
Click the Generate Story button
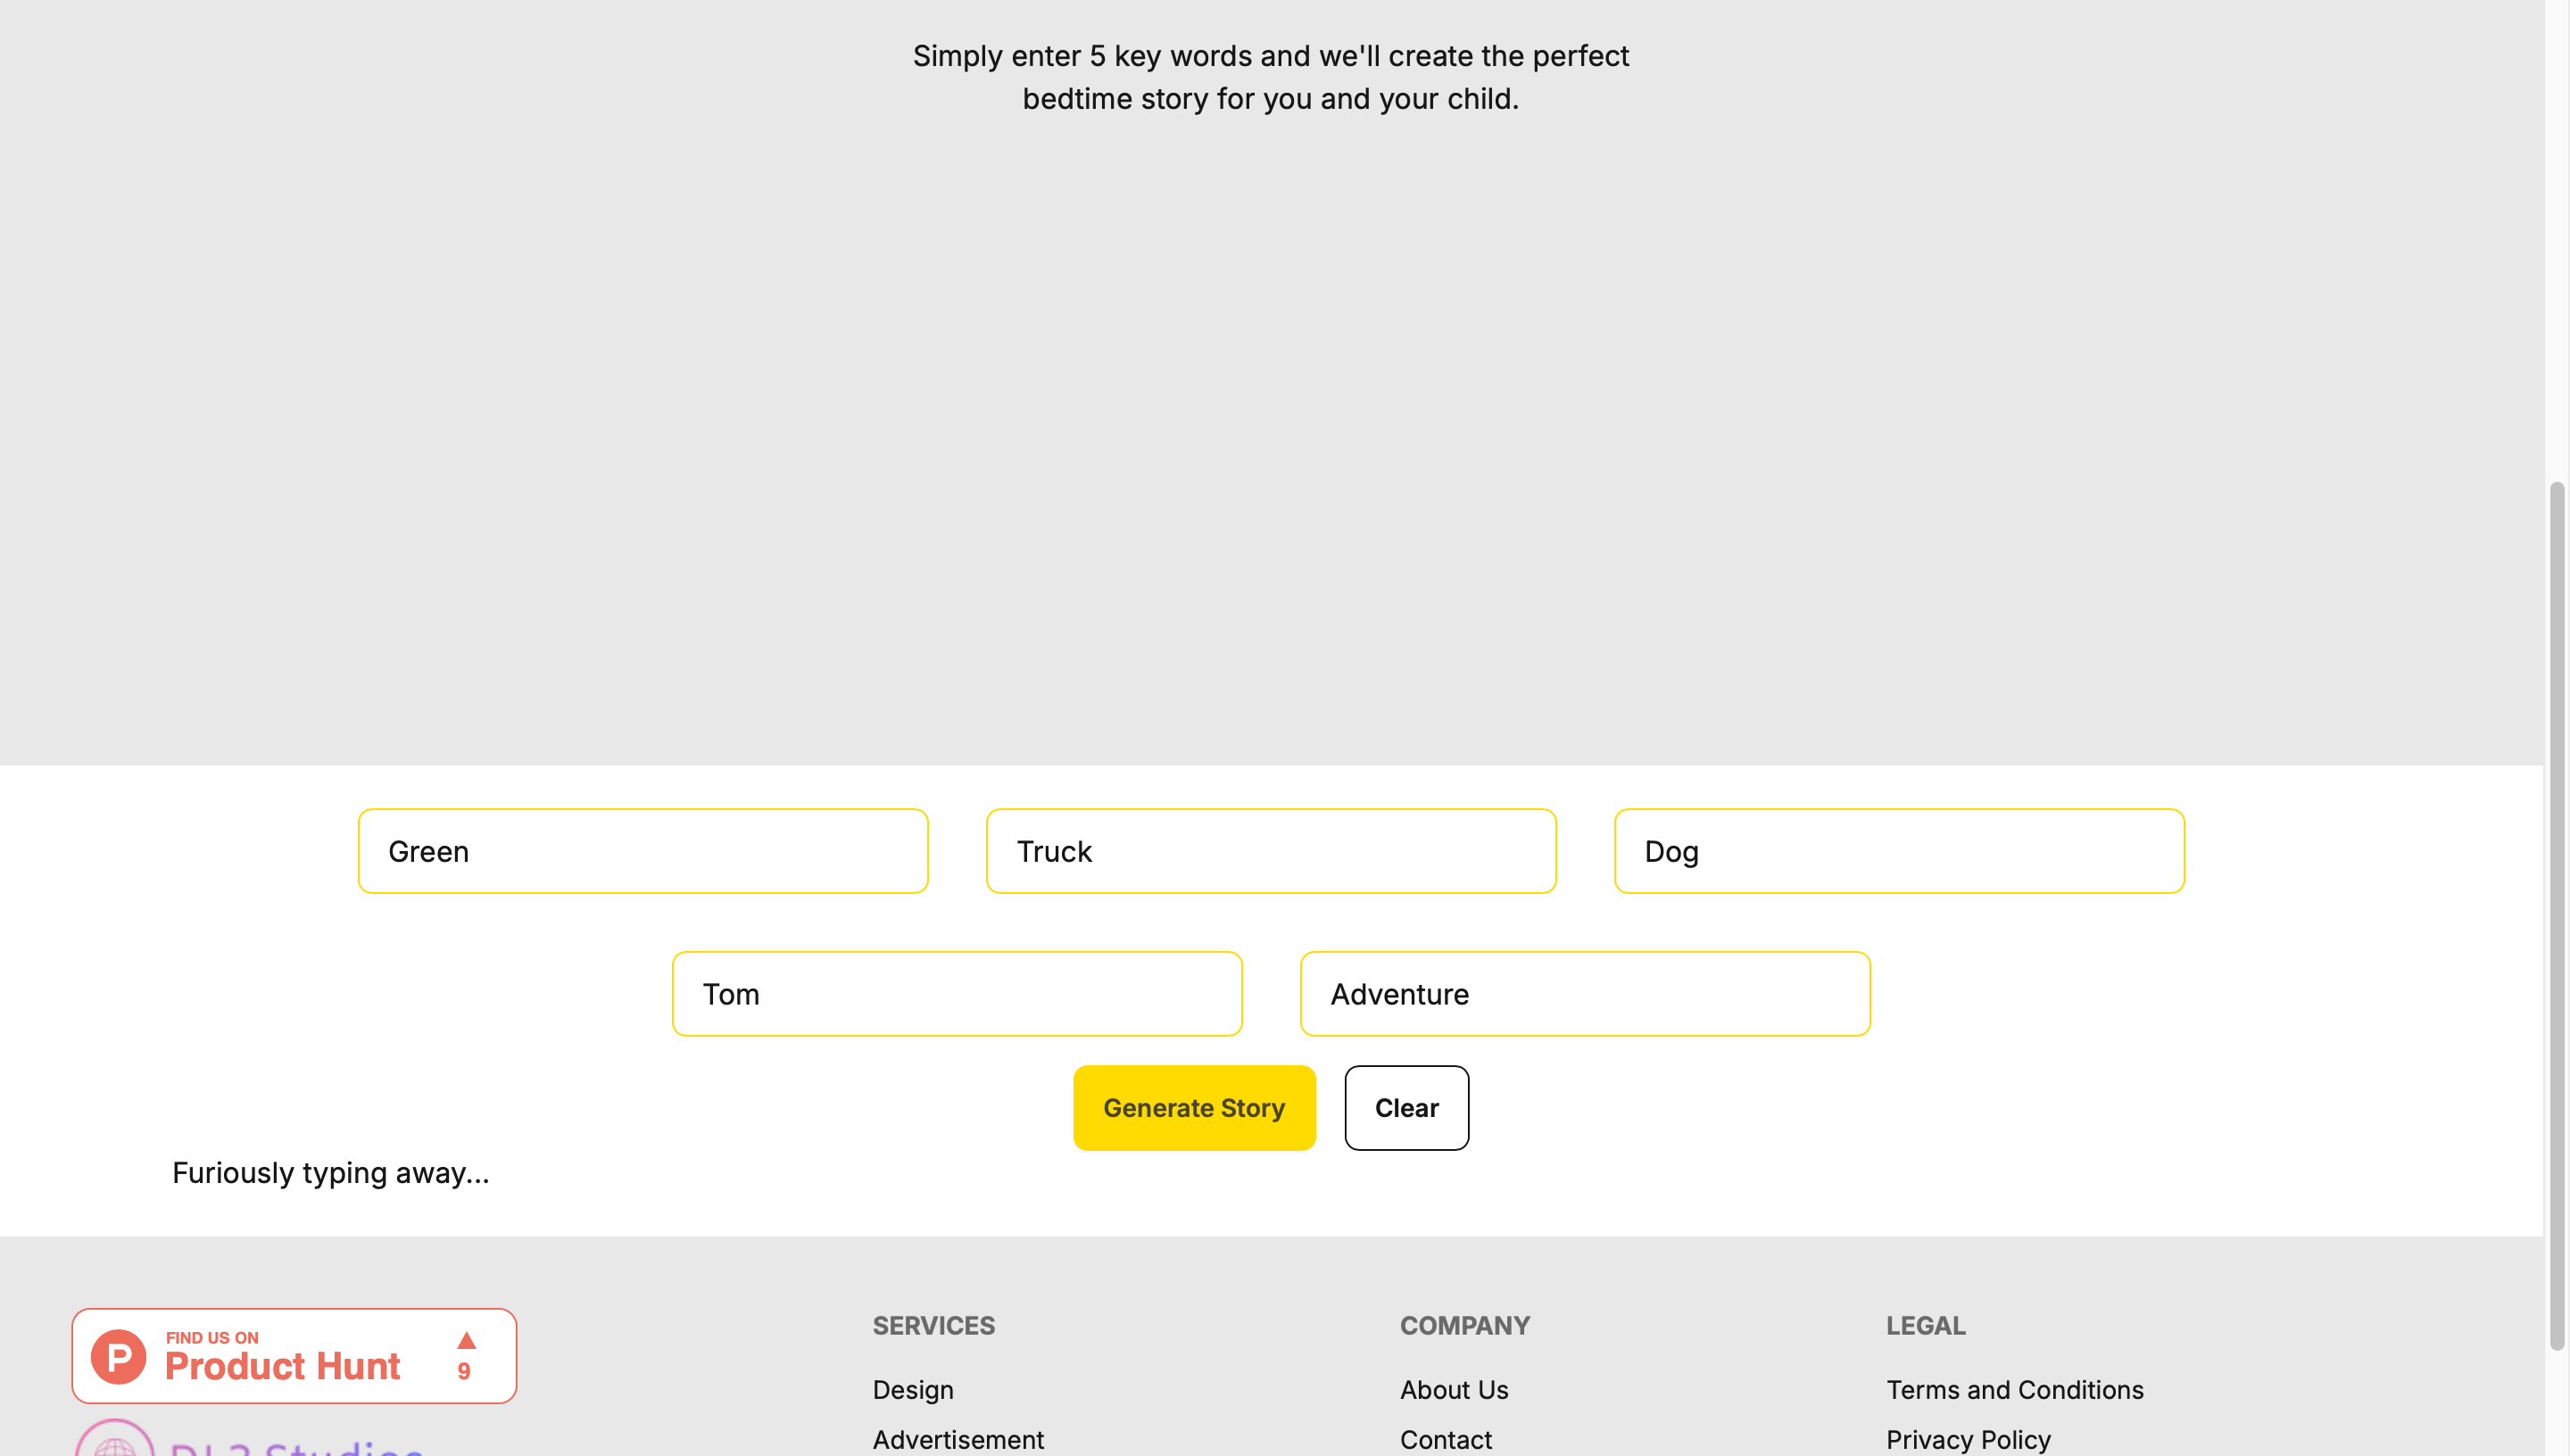(1193, 1108)
